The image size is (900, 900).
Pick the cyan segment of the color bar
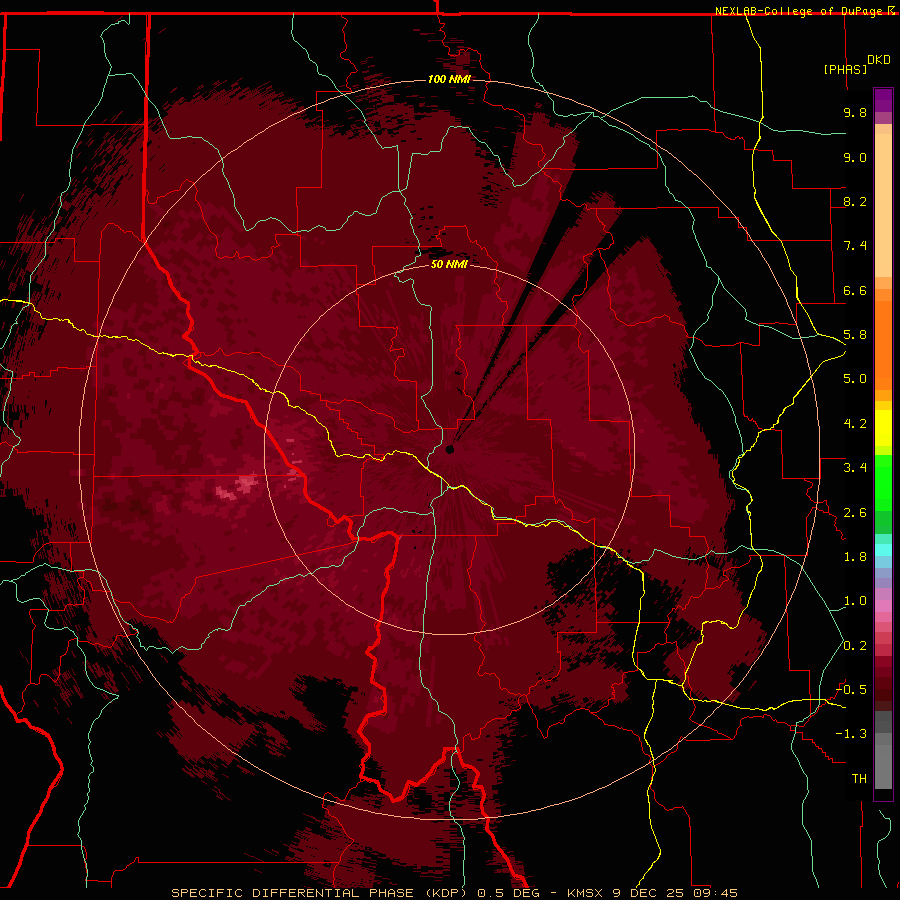pos(883,549)
